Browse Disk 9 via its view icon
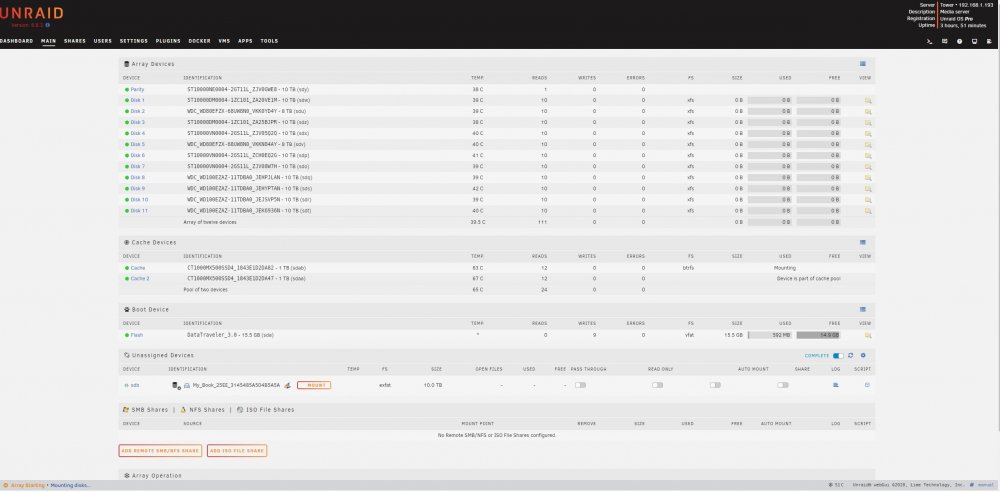Viewport: 1000px width, 493px height. pyautogui.click(x=867, y=188)
